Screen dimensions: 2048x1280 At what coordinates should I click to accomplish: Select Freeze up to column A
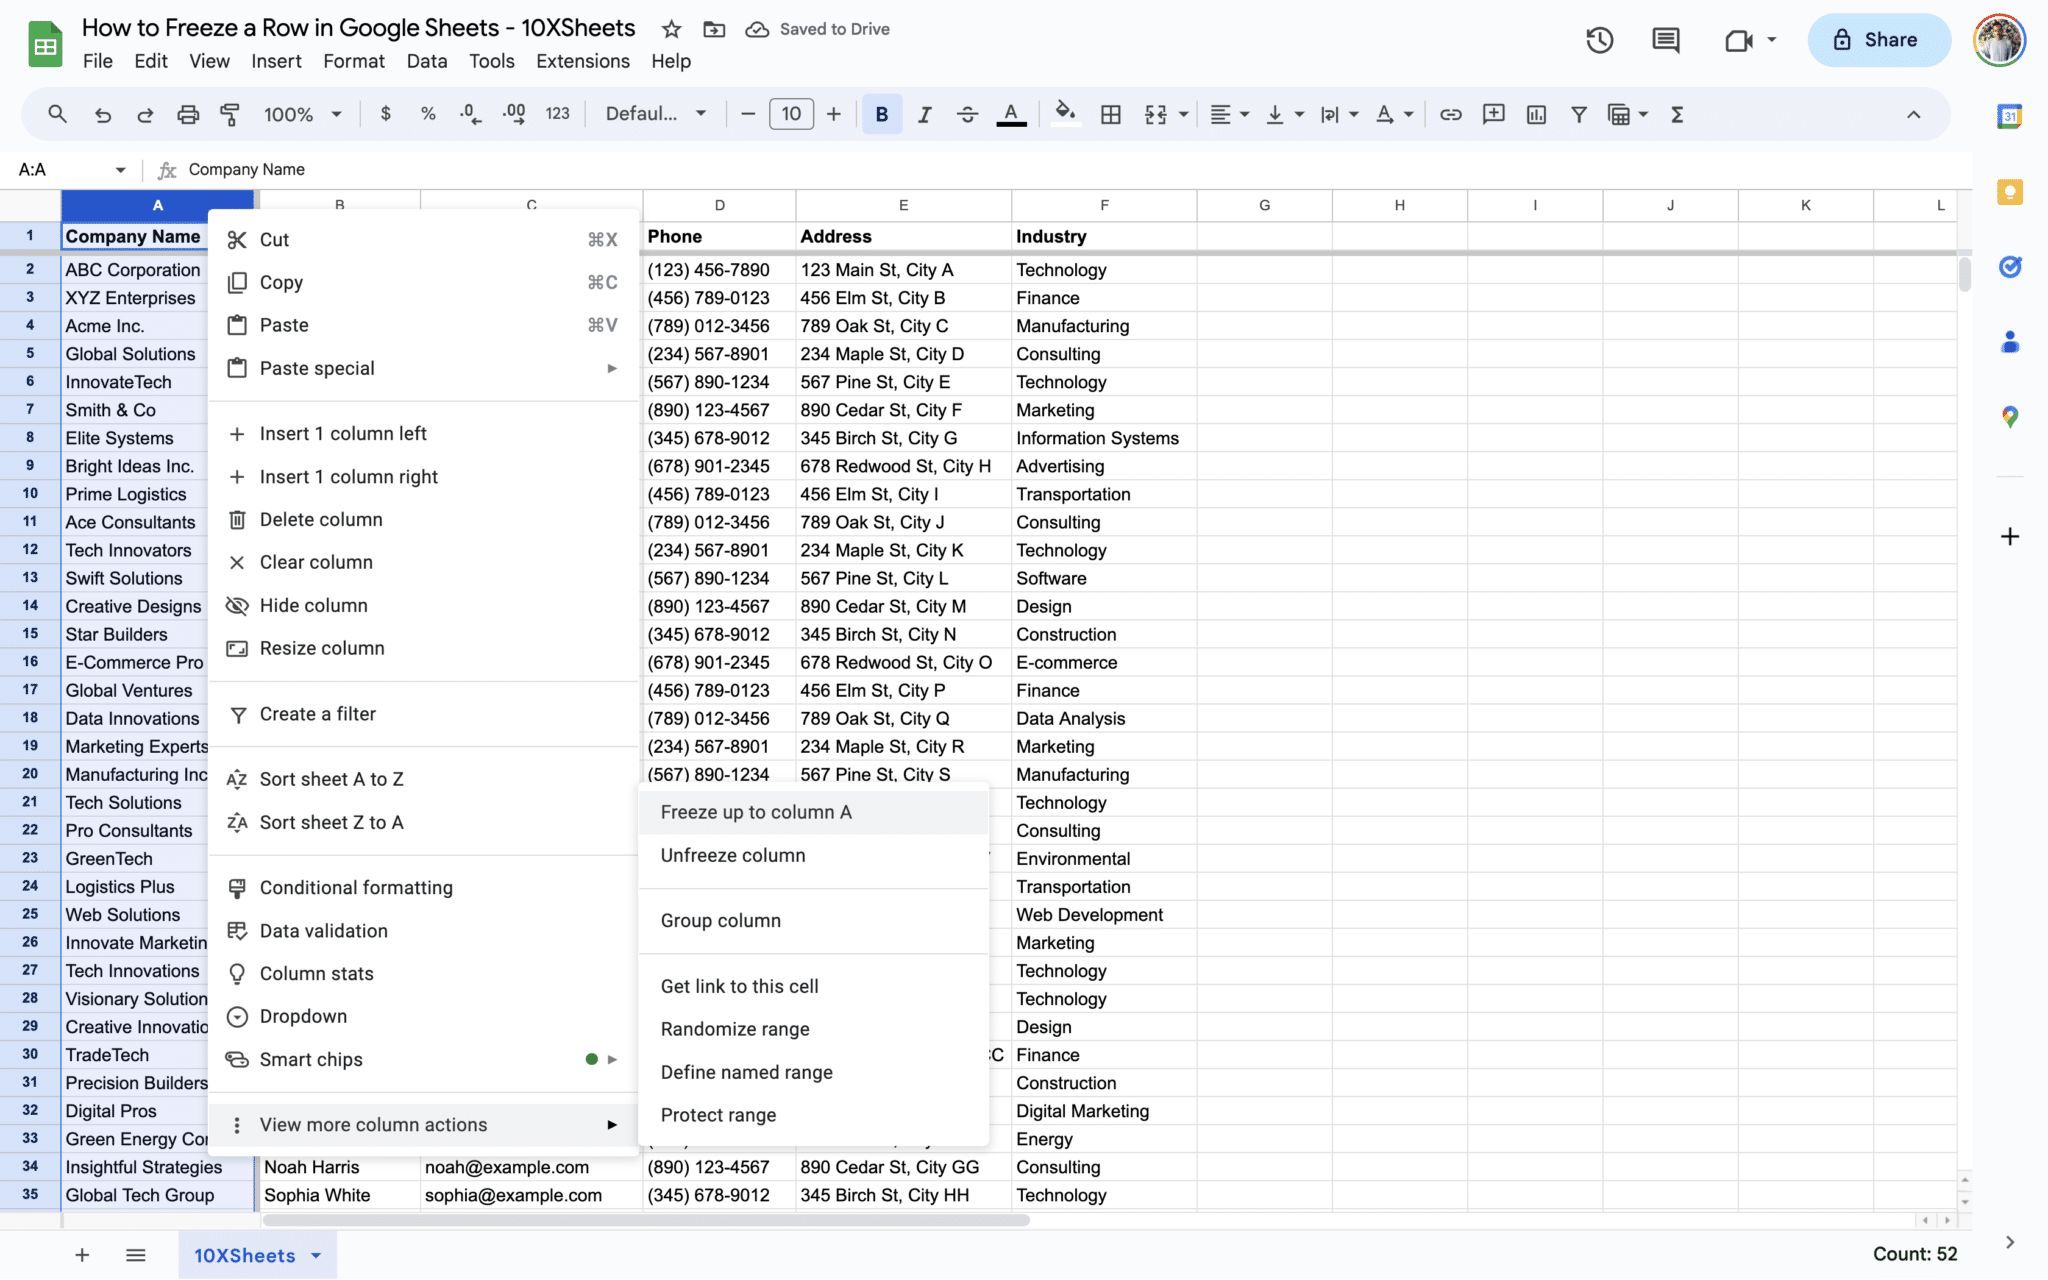pos(756,812)
